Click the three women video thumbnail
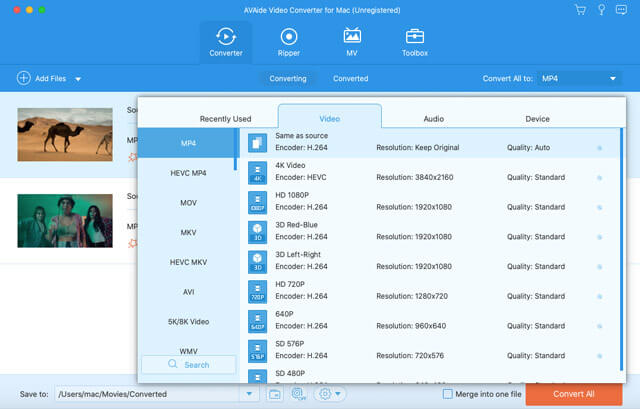Image resolution: width=640 pixels, height=409 pixels. click(x=65, y=221)
